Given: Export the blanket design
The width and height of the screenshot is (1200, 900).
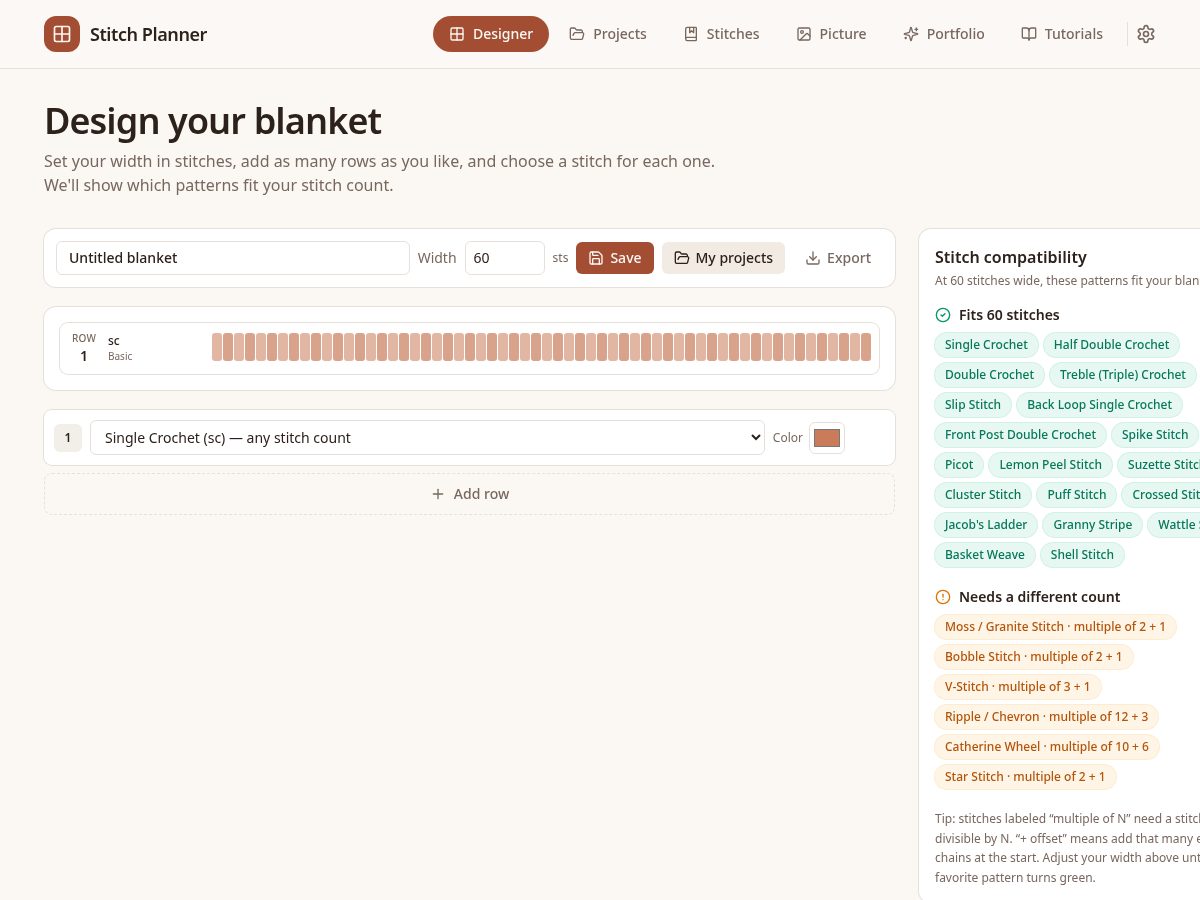Looking at the screenshot, I should coord(838,258).
